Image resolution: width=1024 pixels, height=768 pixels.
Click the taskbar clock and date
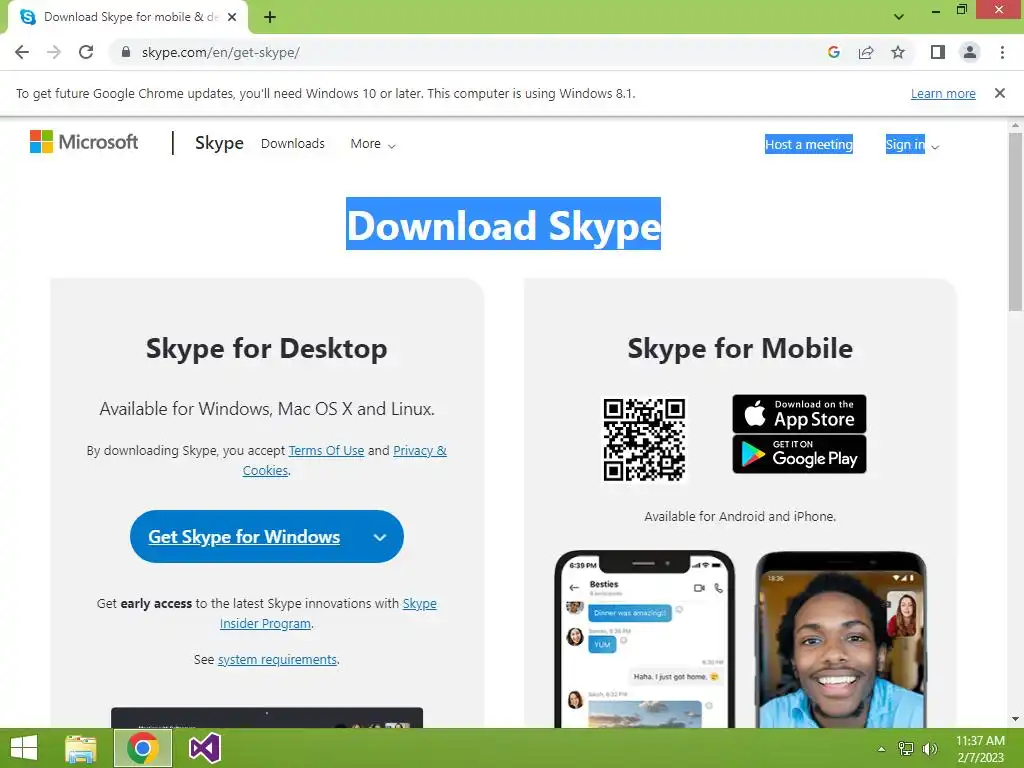tap(980, 749)
